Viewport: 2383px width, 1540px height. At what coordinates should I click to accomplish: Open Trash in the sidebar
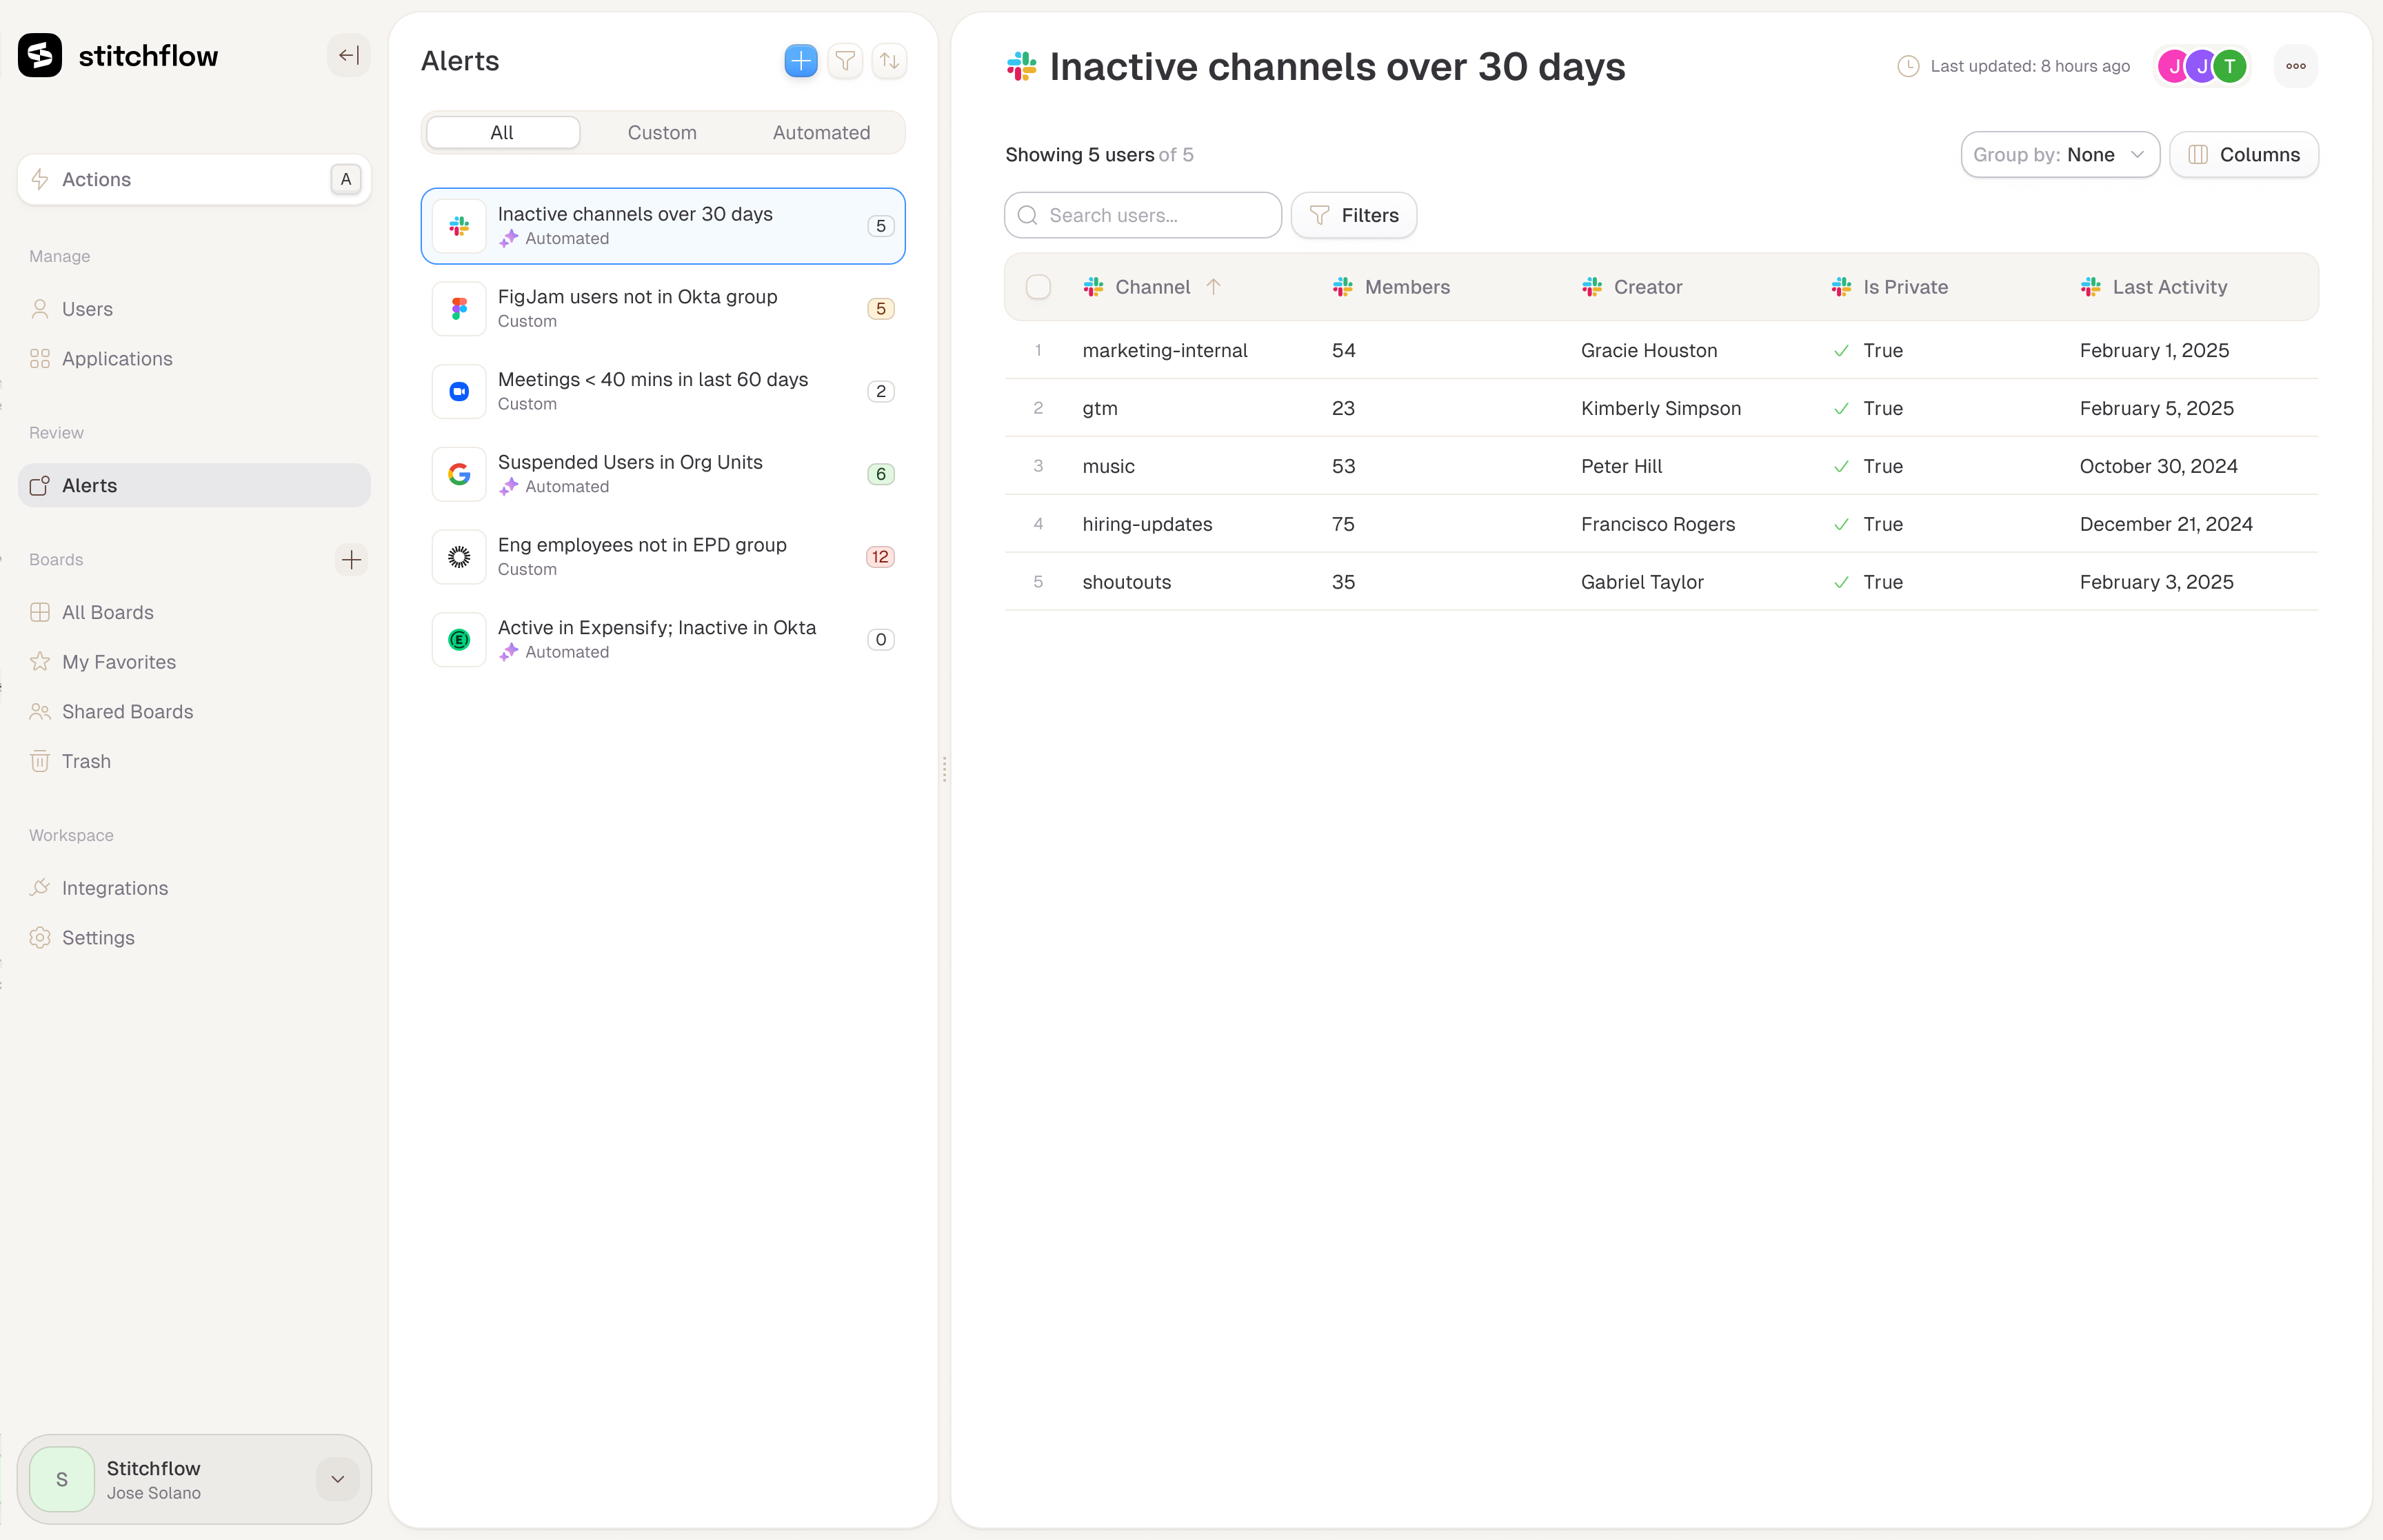(86, 761)
